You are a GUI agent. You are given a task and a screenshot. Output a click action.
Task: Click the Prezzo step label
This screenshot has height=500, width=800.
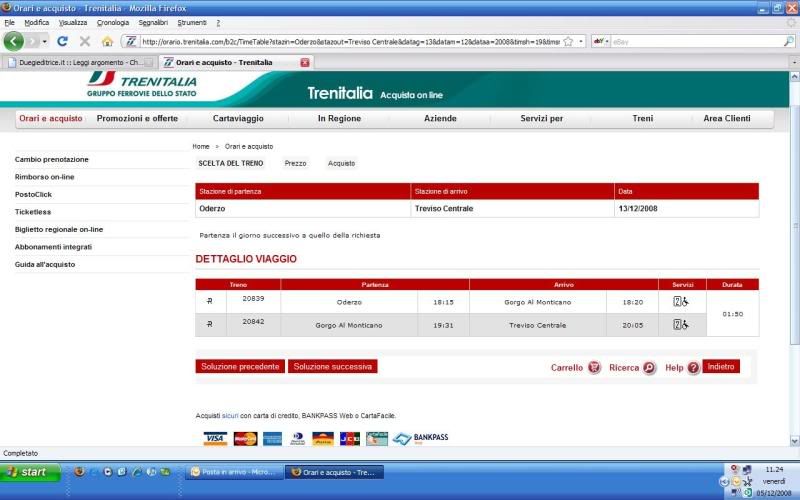tap(295, 163)
